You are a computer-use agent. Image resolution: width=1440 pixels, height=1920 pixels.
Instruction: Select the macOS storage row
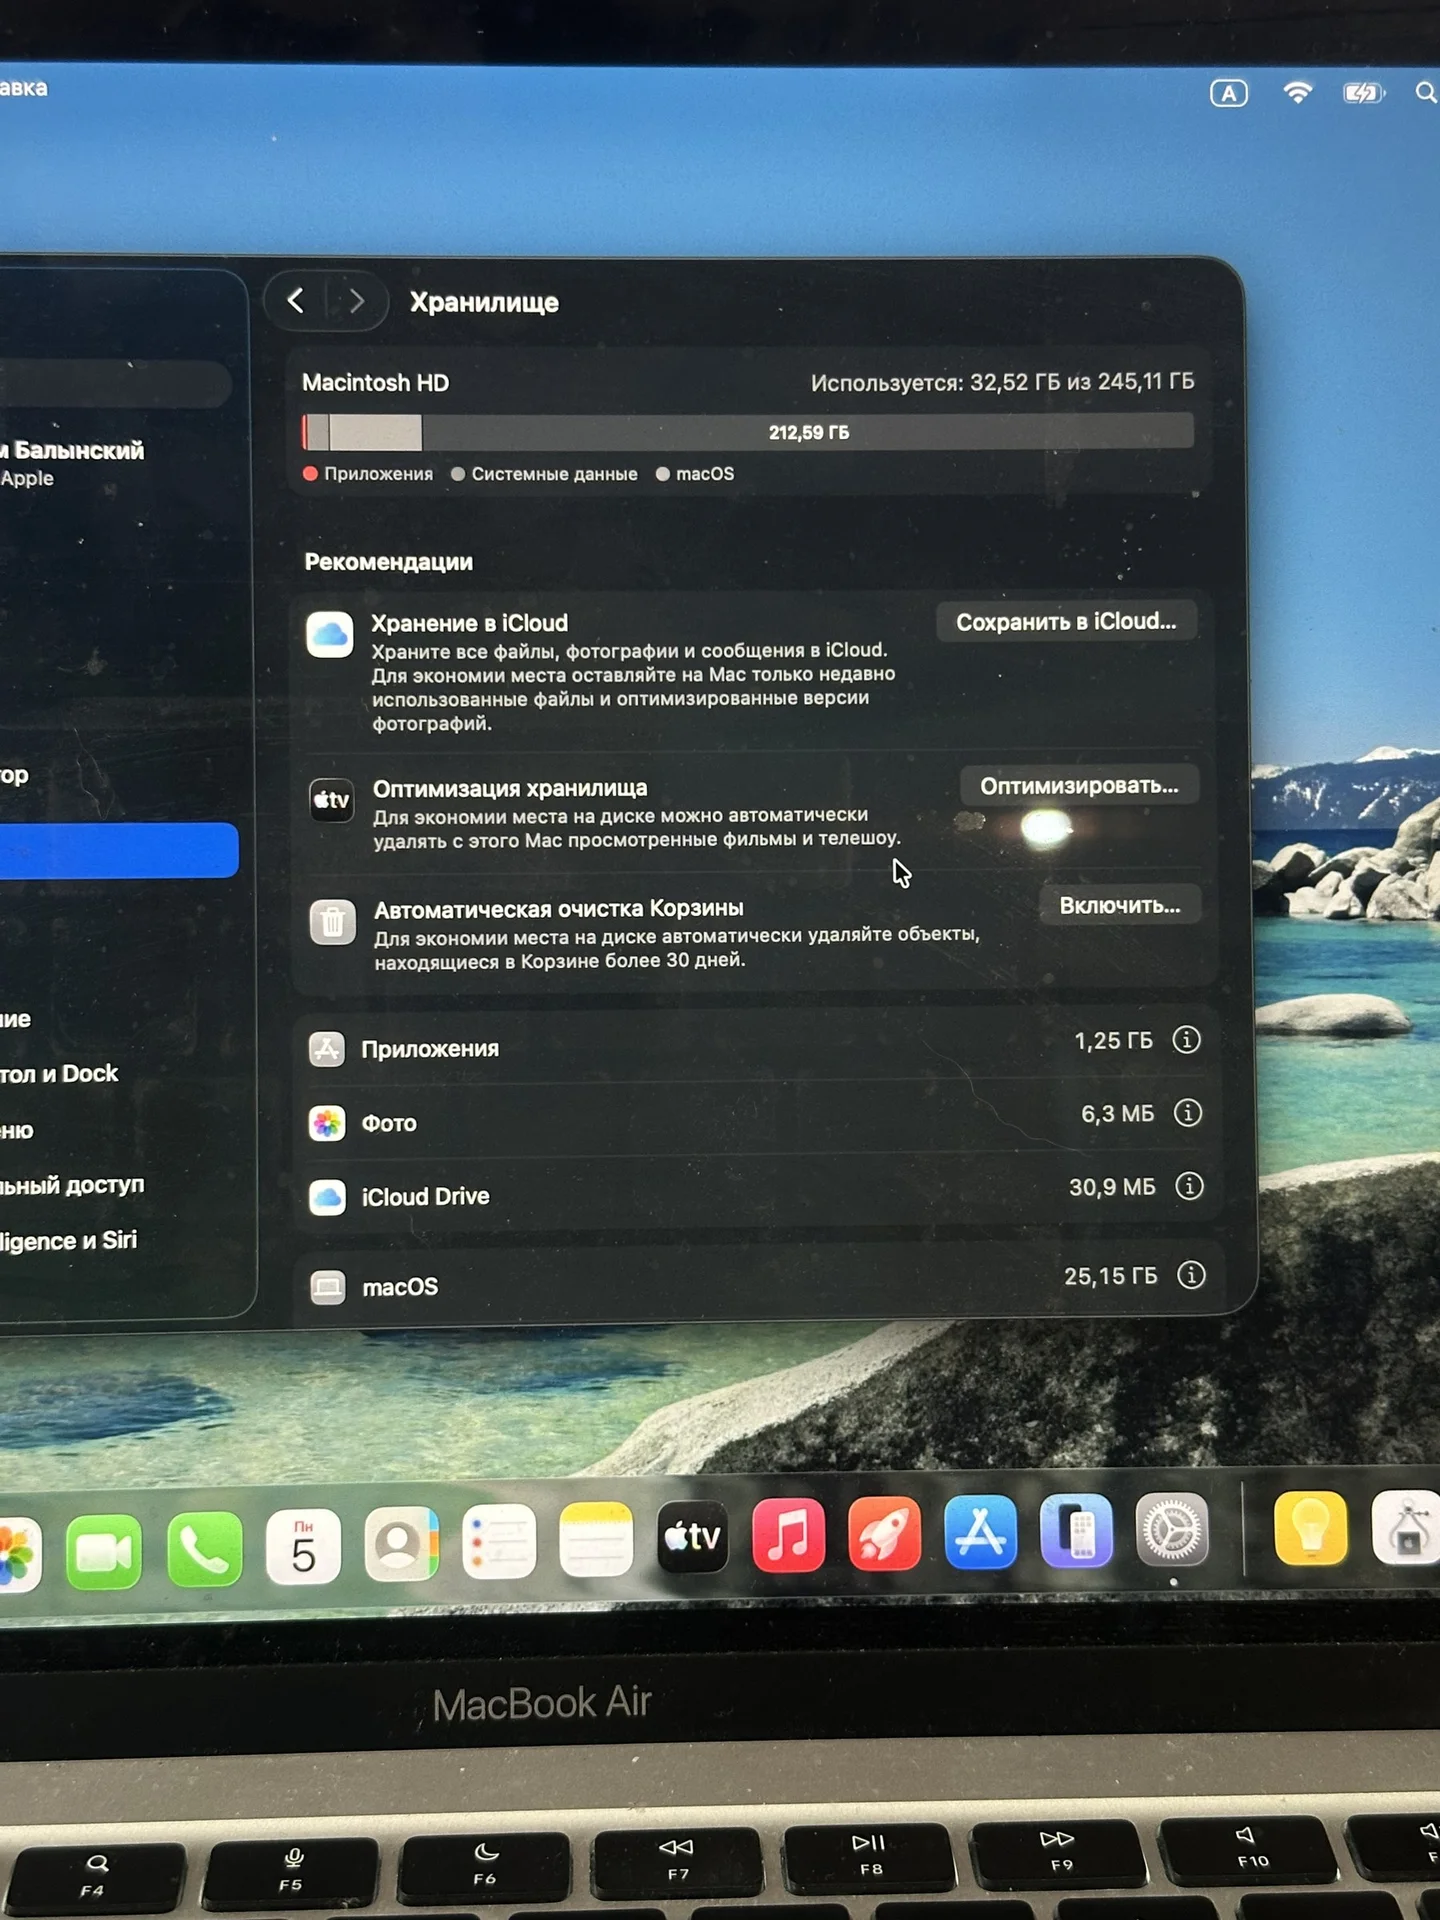coord(760,1283)
